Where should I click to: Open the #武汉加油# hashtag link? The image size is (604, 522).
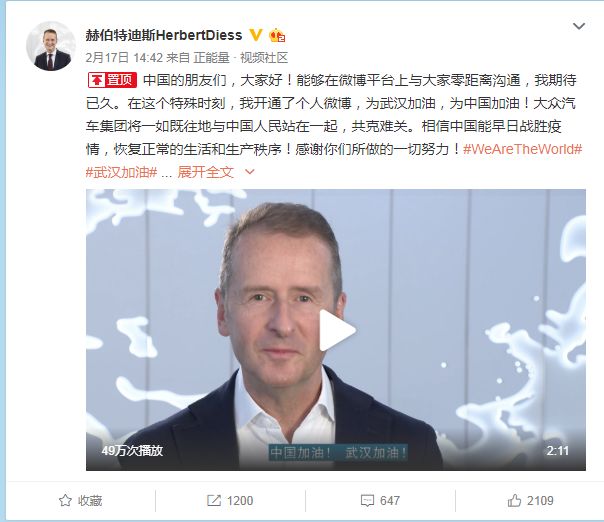[121, 172]
